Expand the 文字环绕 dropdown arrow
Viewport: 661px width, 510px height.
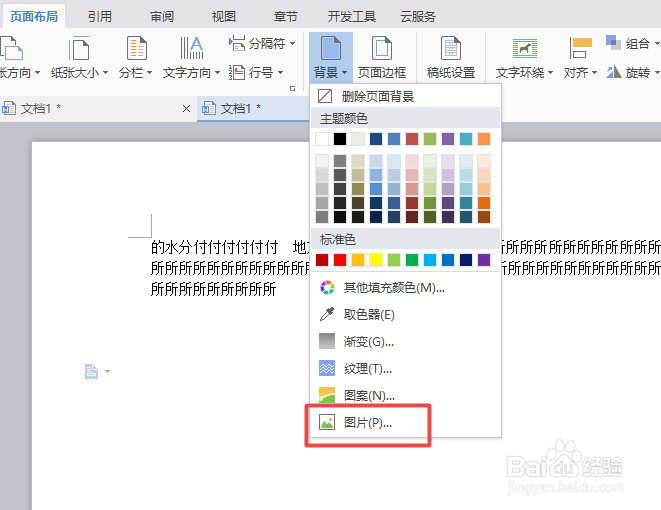pyautogui.click(x=551, y=72)
